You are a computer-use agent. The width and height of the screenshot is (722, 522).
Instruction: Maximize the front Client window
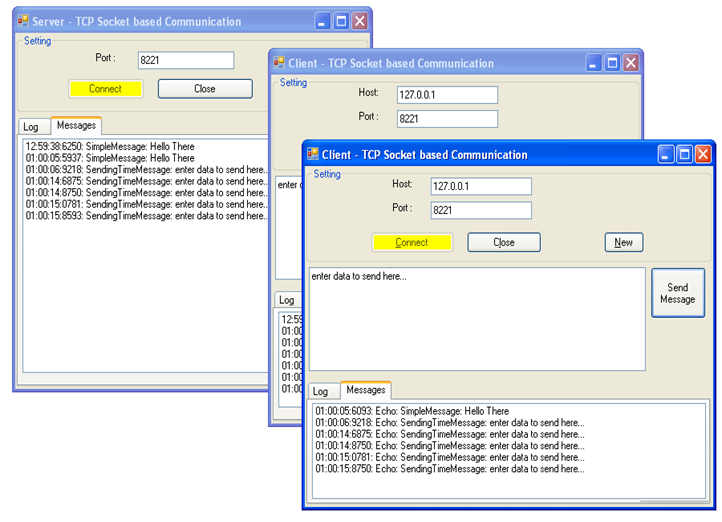685,154
